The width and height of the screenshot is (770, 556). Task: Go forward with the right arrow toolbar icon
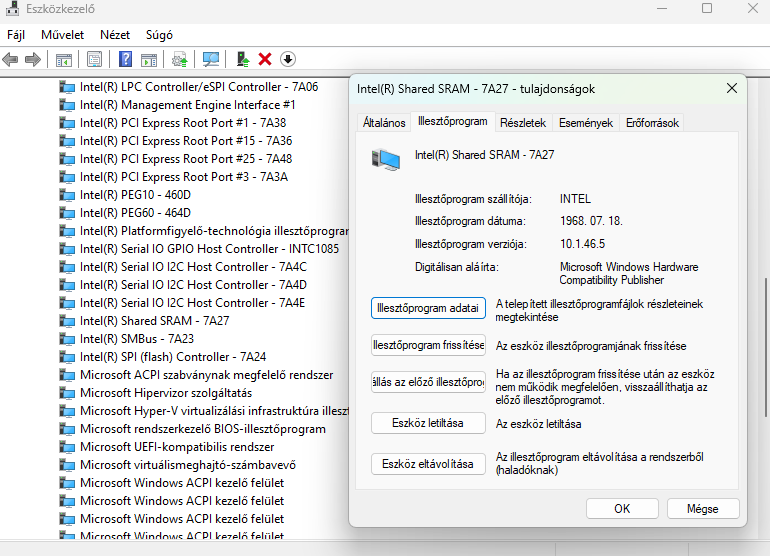[33, 60]
